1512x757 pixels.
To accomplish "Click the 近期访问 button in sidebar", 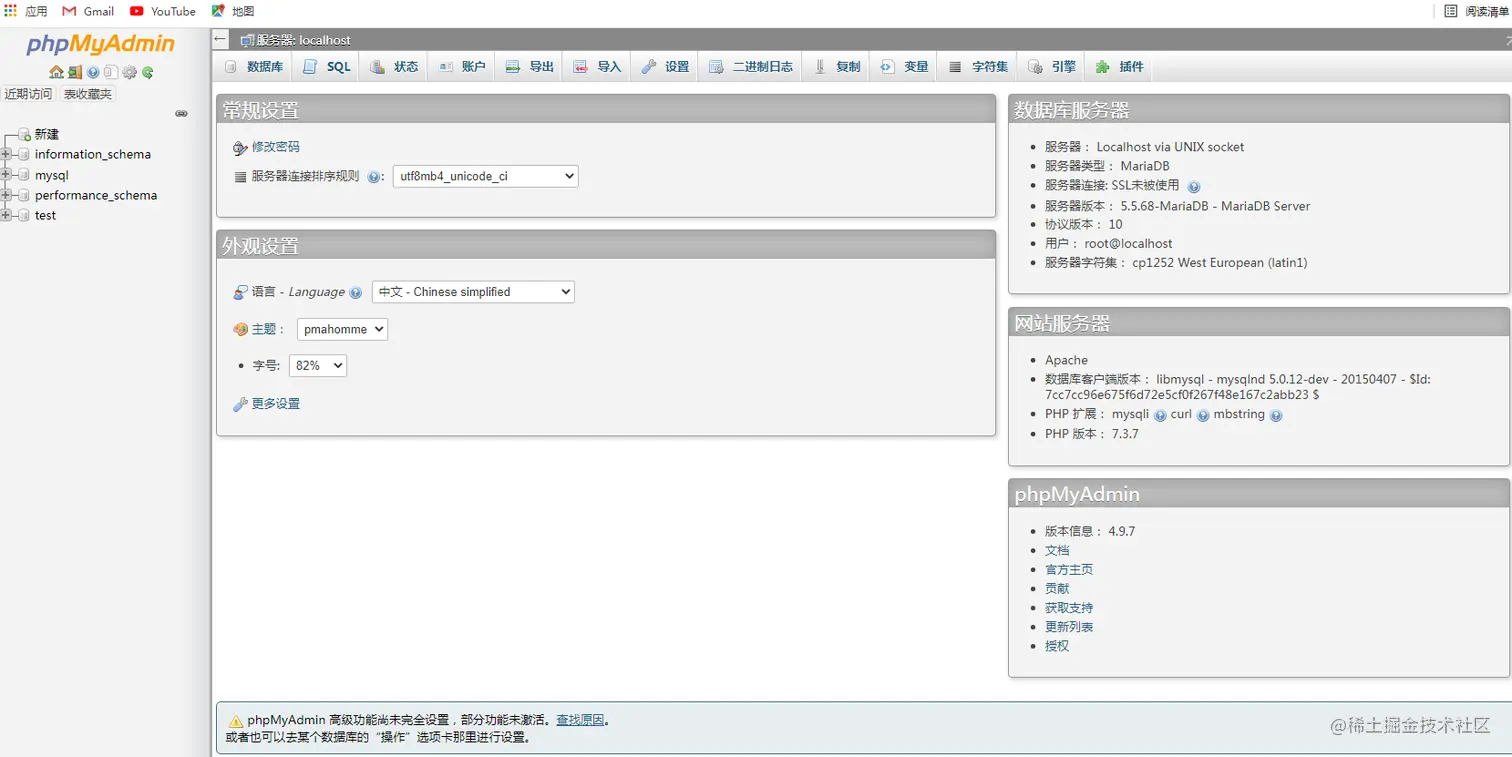I will (28, 94).
